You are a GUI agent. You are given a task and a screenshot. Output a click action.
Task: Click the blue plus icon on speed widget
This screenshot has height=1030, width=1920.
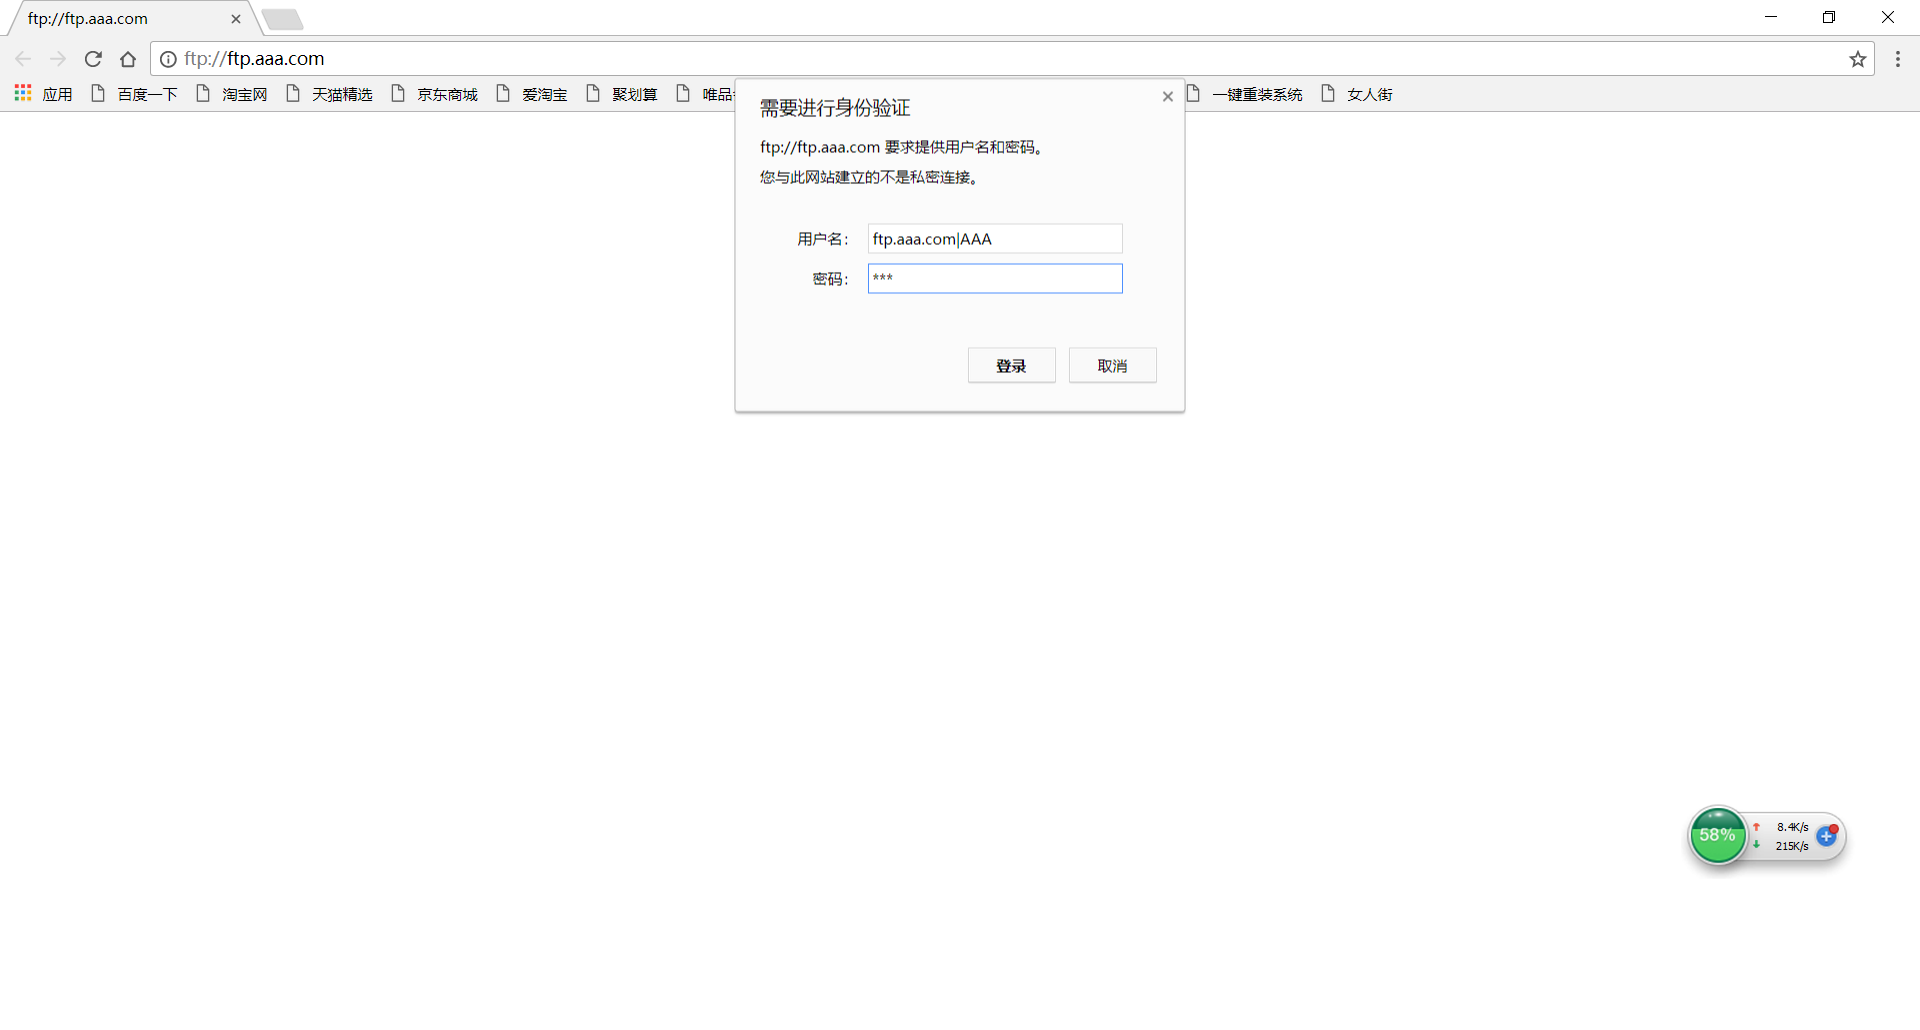pyautogui.click(x=1827, y=836)
